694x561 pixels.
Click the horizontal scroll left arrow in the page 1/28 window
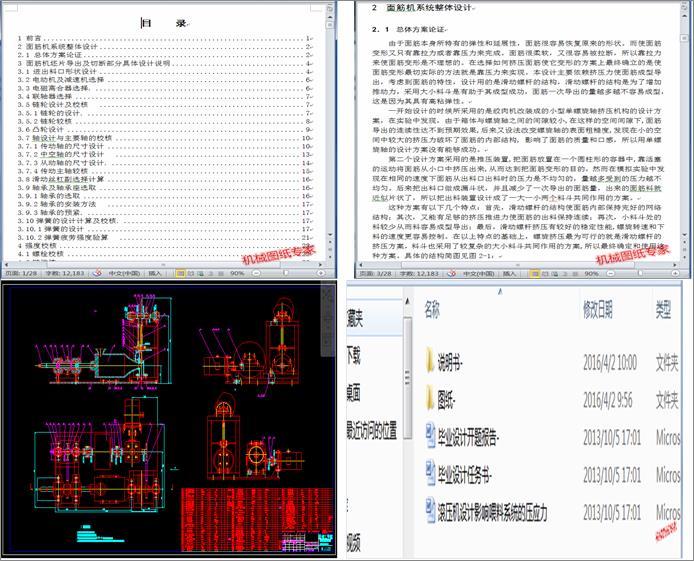(x=7, y=265)
